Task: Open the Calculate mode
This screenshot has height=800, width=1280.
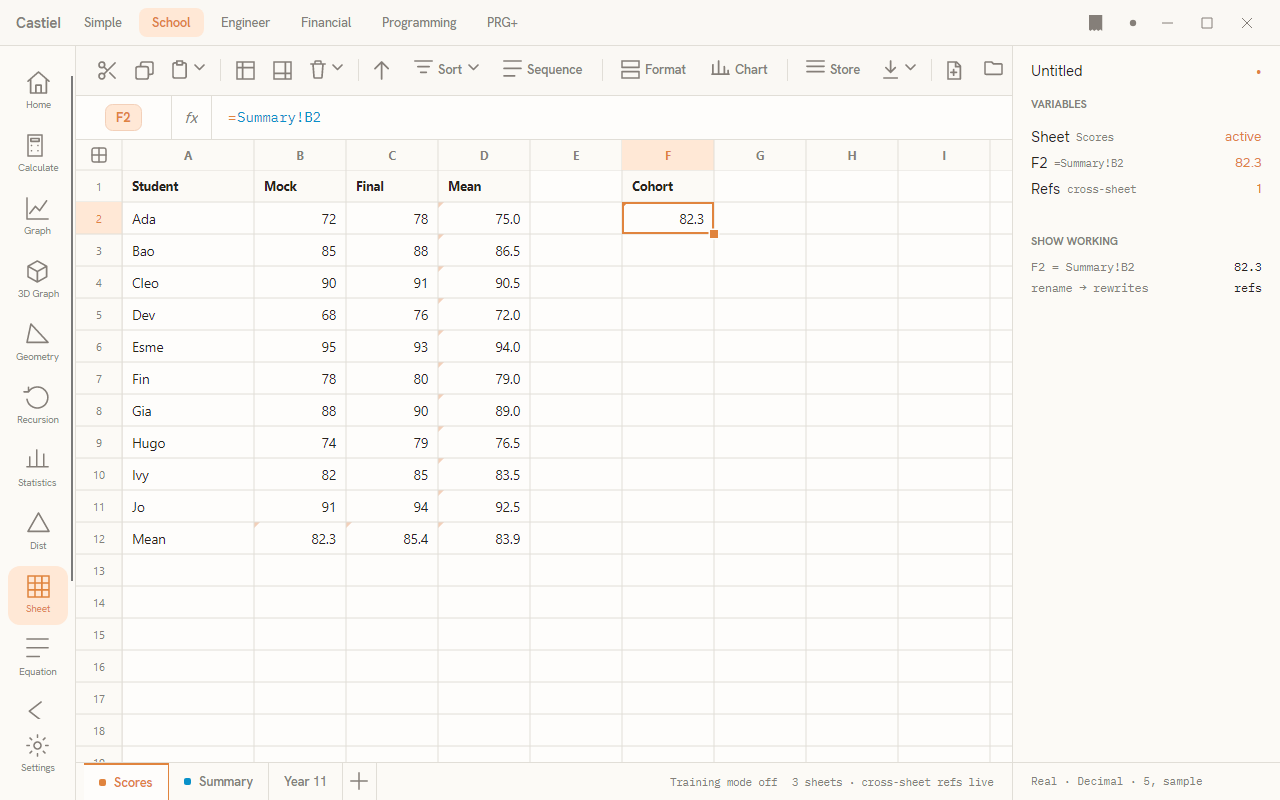Action: point(38,153)
